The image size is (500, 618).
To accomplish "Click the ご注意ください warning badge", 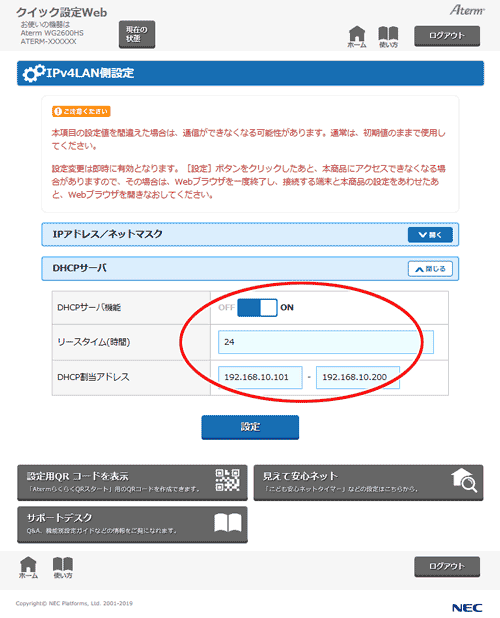I will click(81, 112).
